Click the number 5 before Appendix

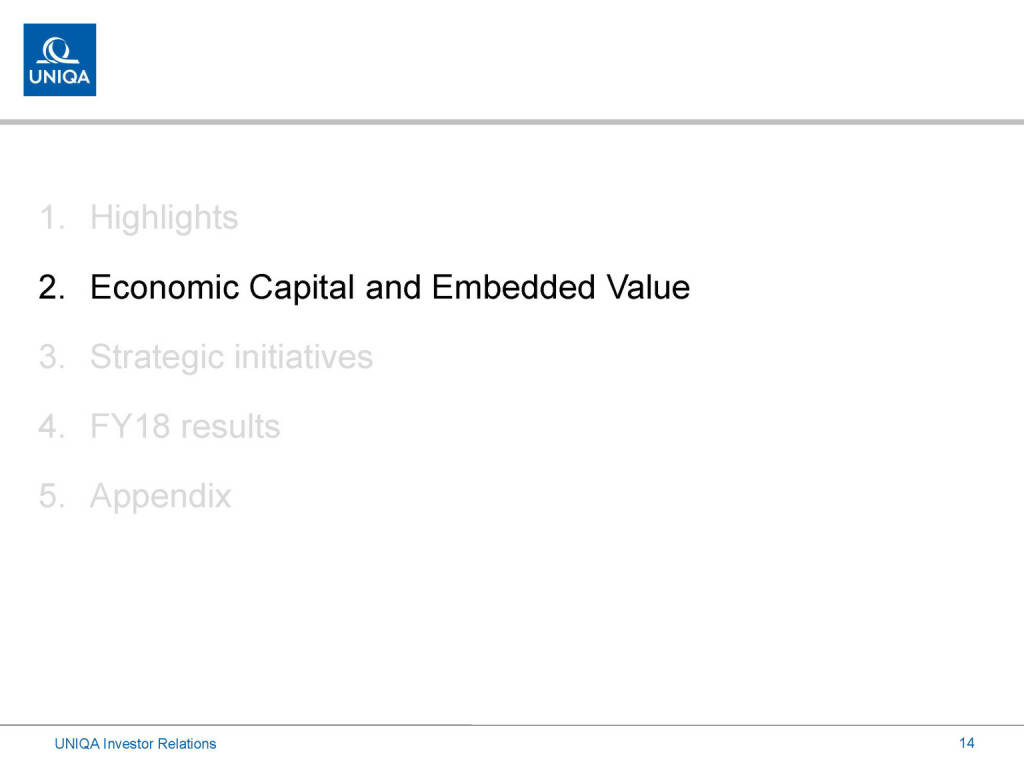[50, 496]
